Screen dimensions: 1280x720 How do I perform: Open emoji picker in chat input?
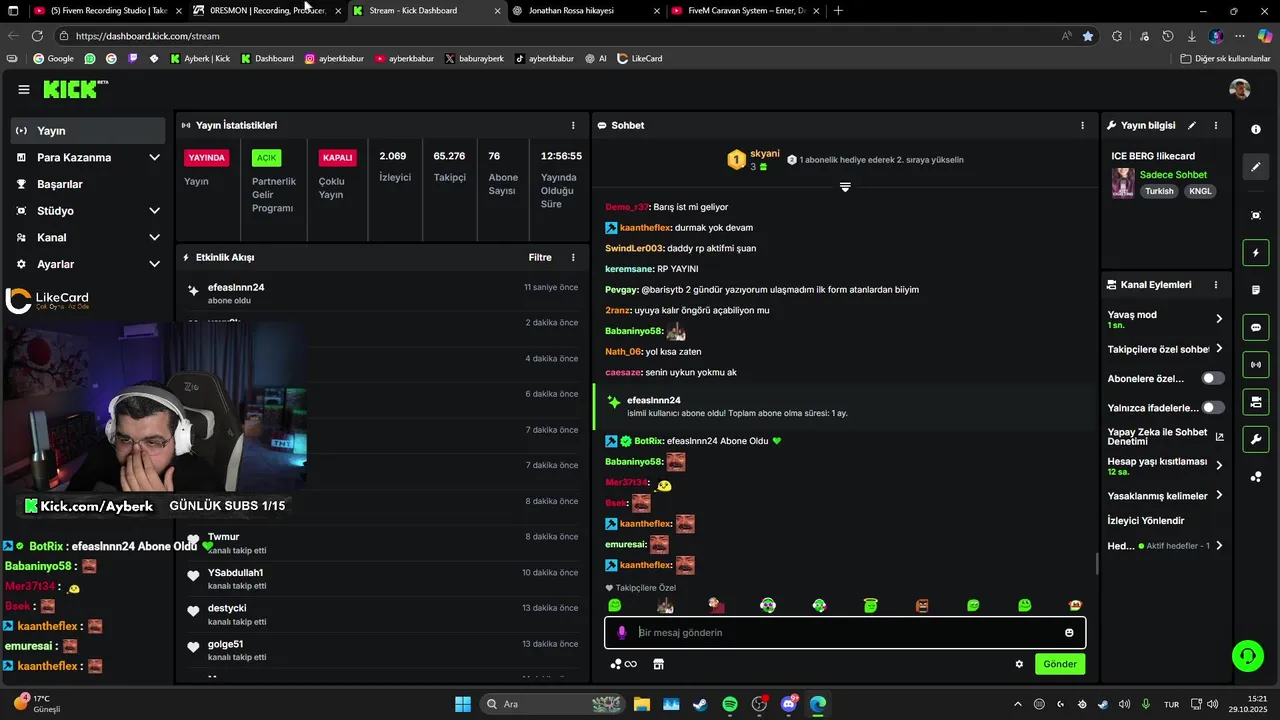click(1069, 633)
